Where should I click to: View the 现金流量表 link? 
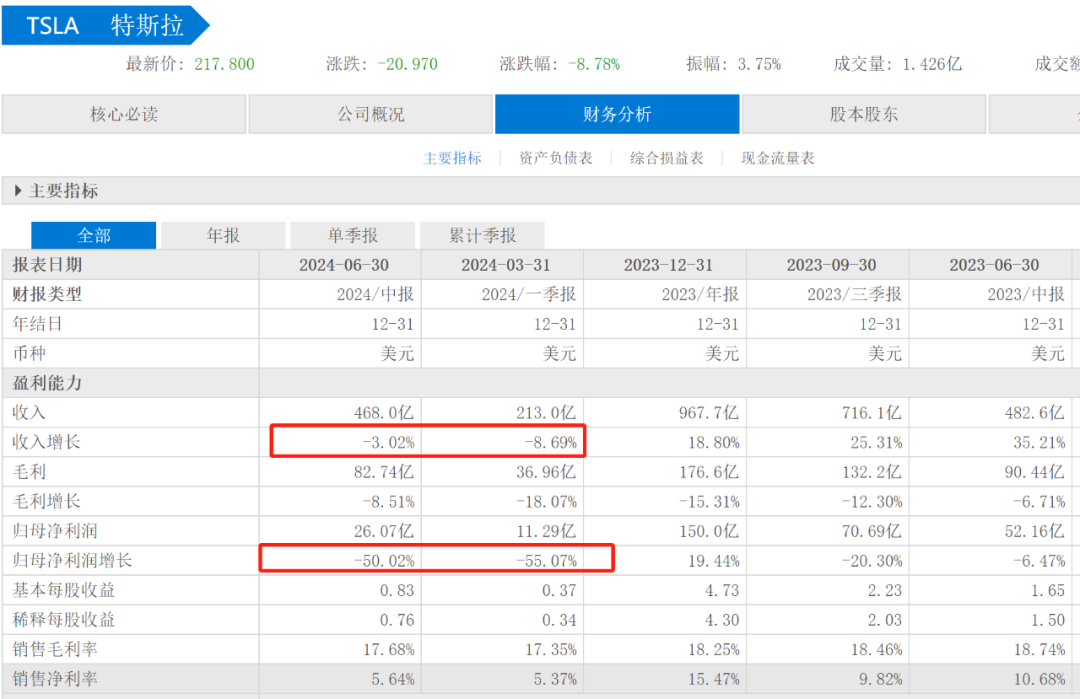click(777, 158)
